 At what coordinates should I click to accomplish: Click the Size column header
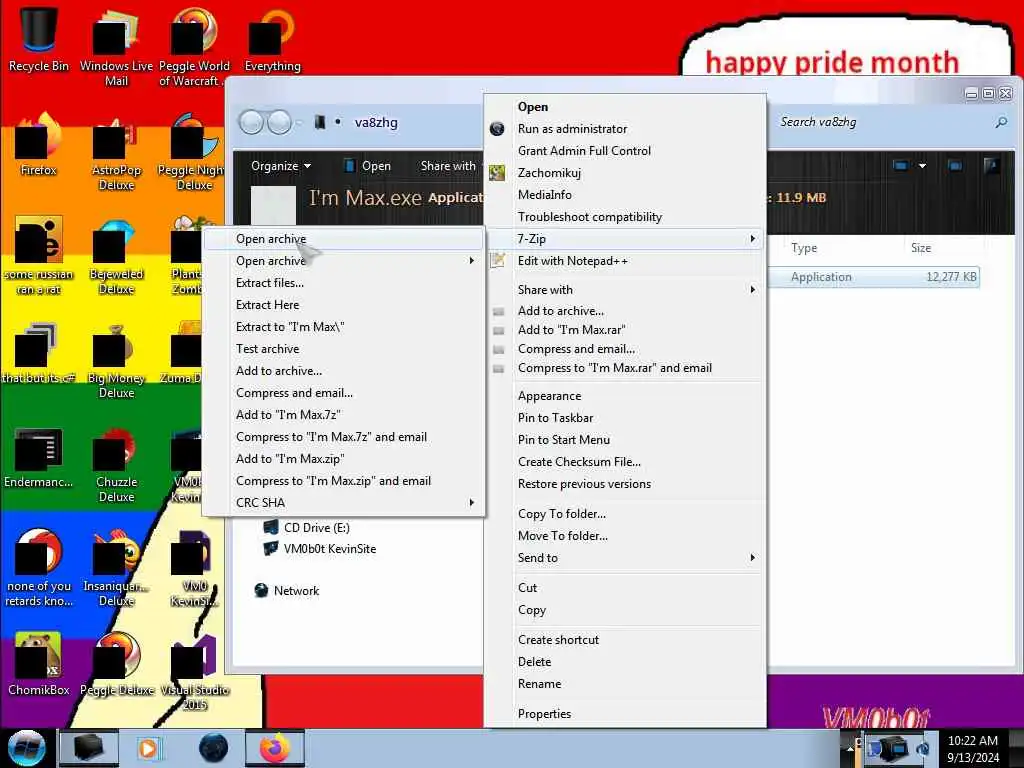click(x=921, y=248)
